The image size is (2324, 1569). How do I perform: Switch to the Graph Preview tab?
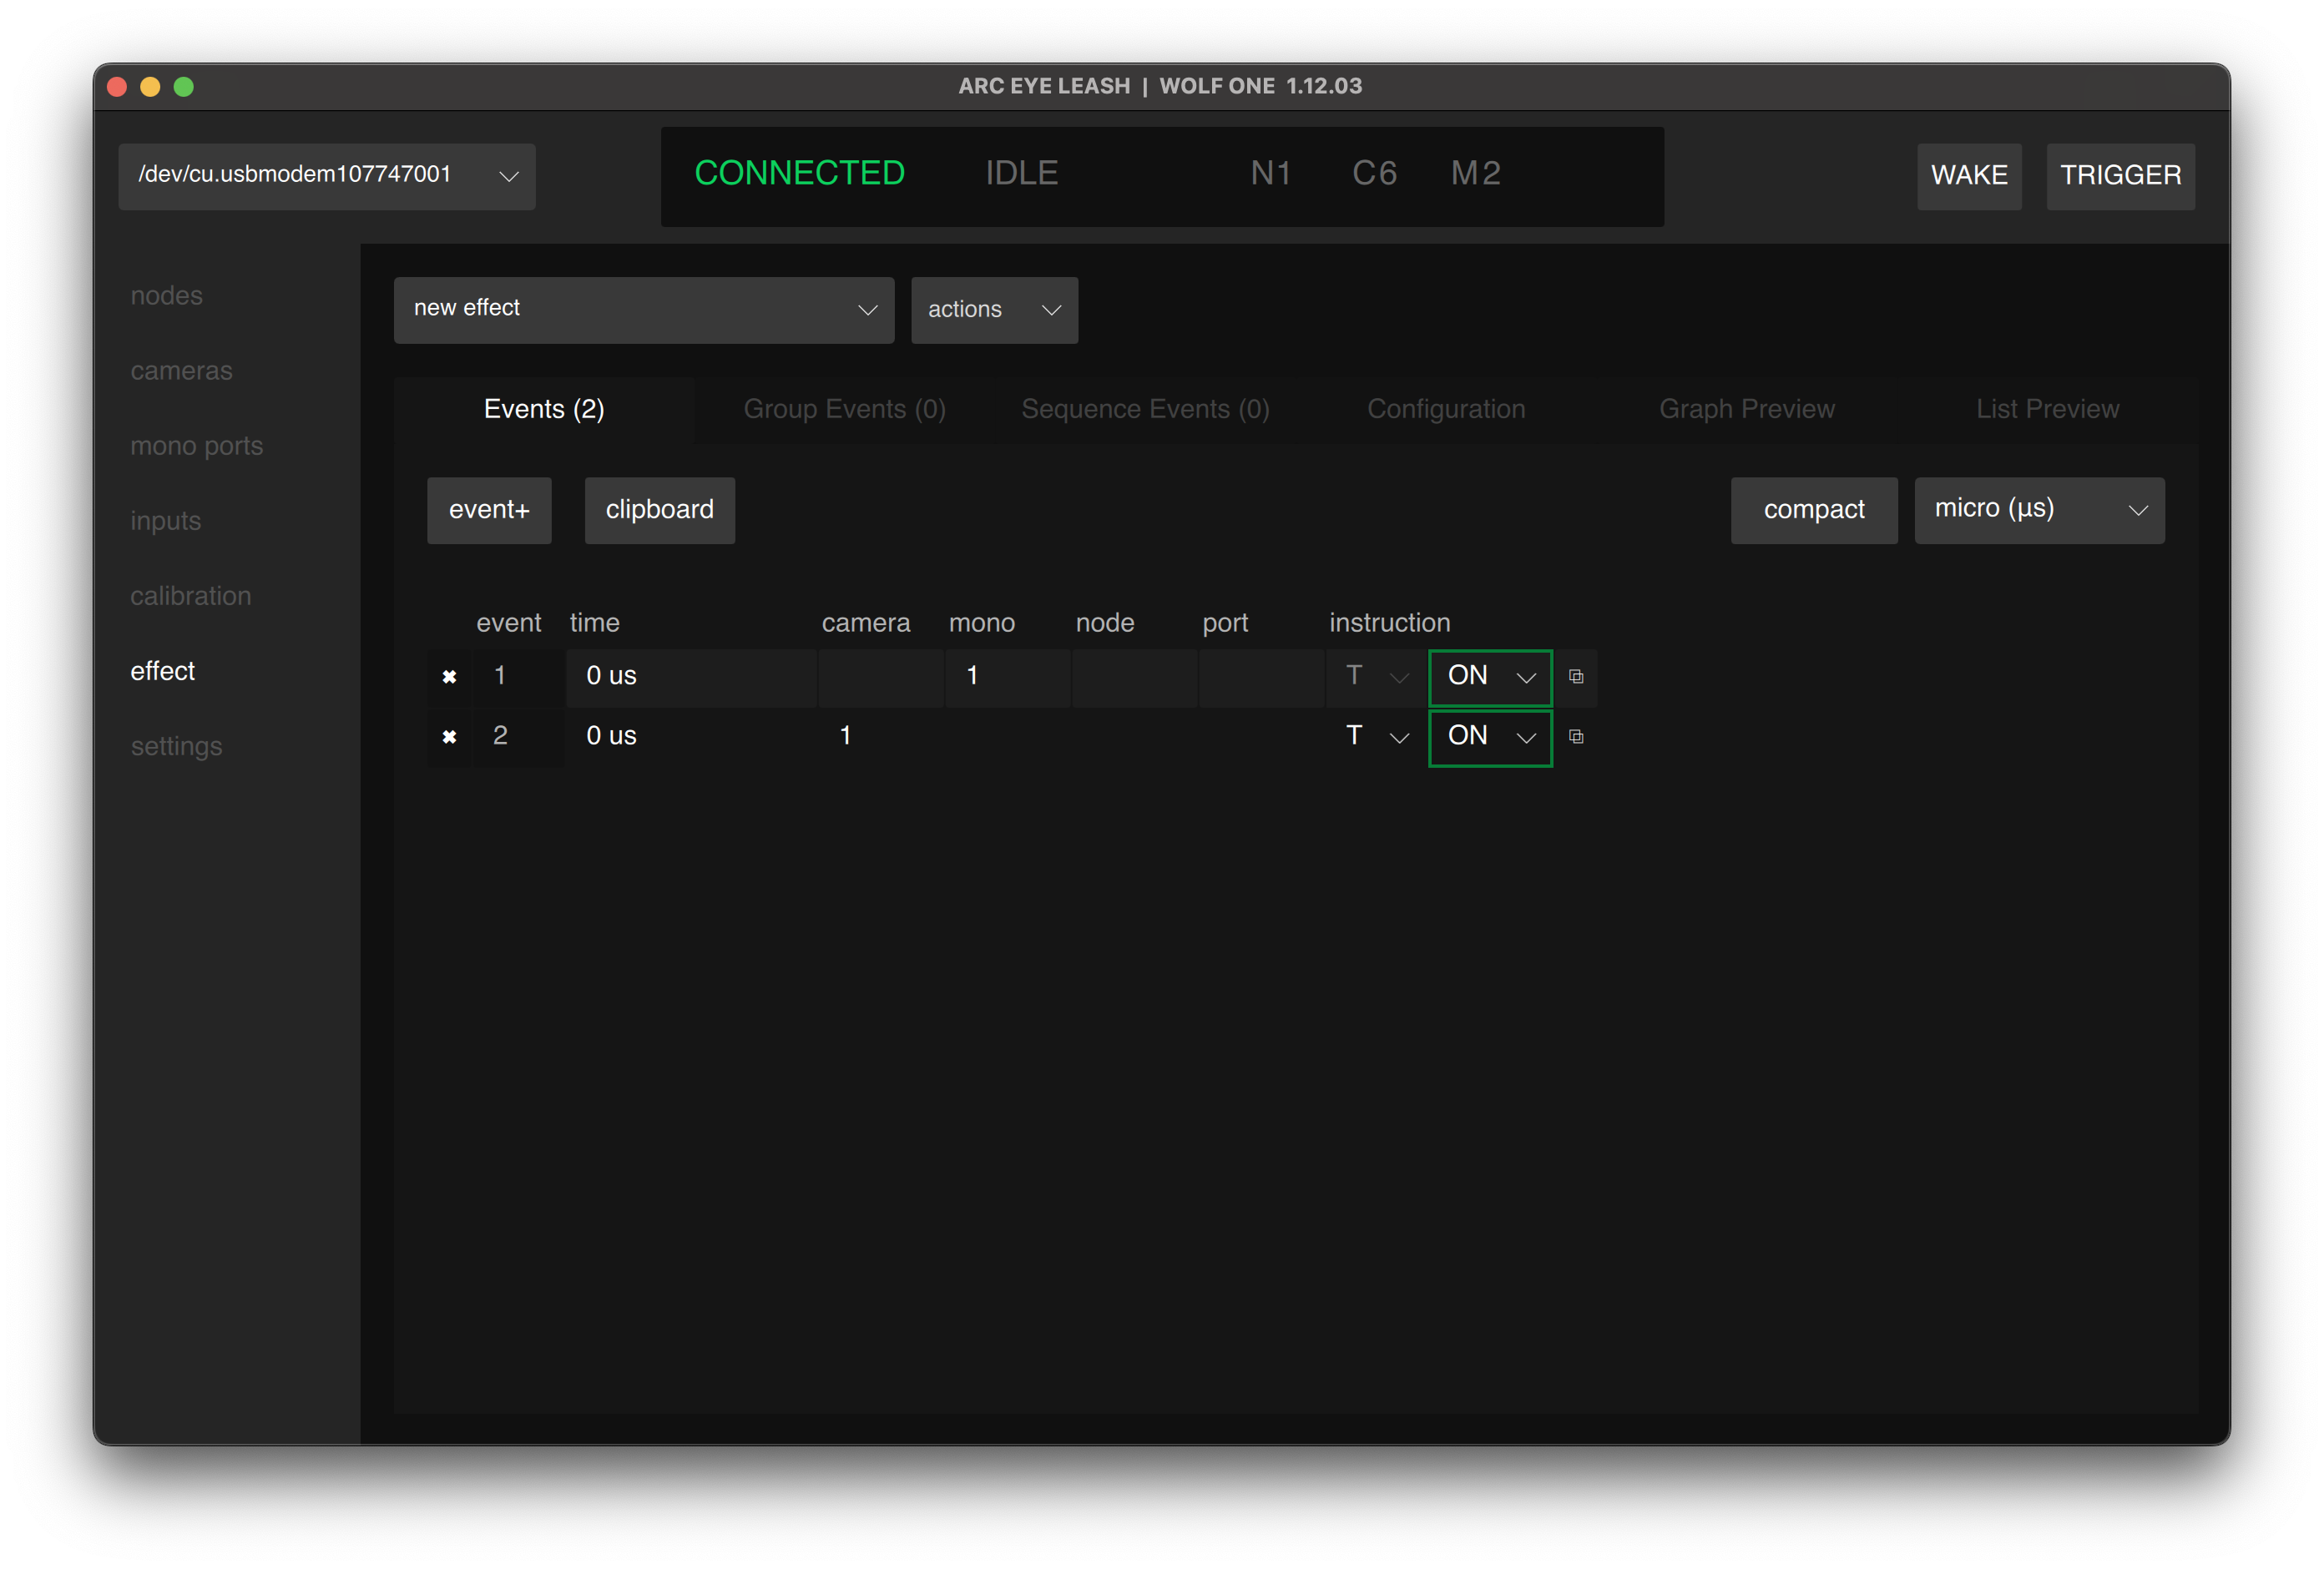point(1746,409)
